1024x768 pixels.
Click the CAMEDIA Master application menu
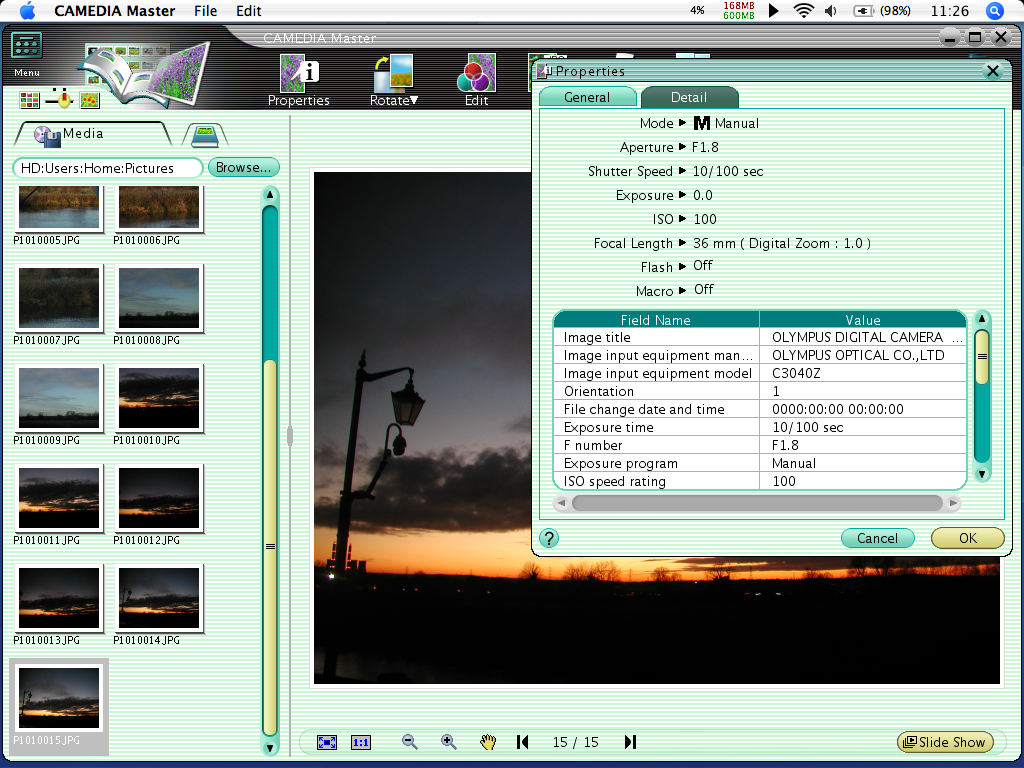(115, 11)
